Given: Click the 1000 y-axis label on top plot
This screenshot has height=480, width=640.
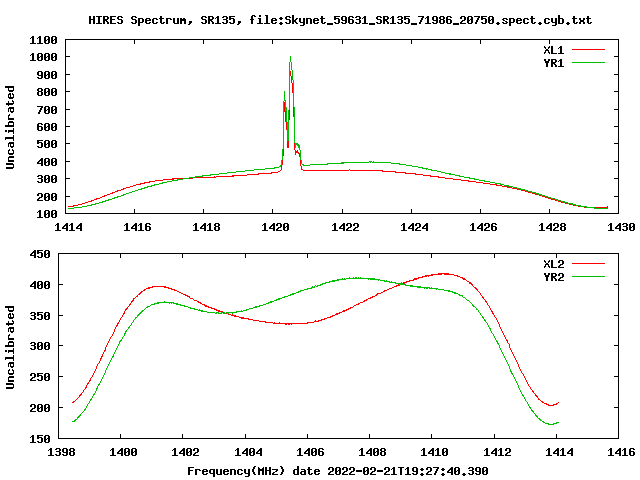Looking at the screenshot, I should (43, 57).
